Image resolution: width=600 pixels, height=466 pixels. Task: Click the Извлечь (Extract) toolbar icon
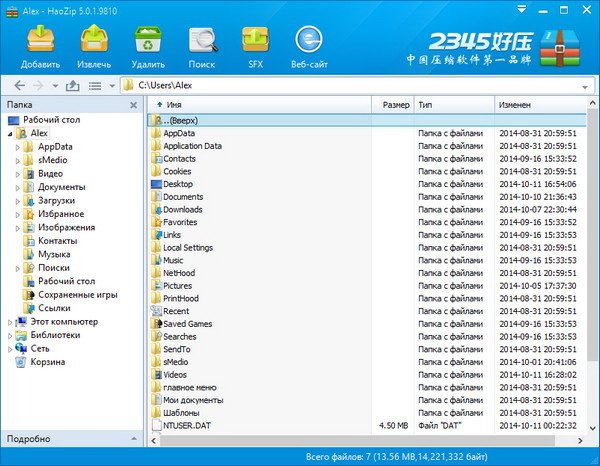pos(94,39)
